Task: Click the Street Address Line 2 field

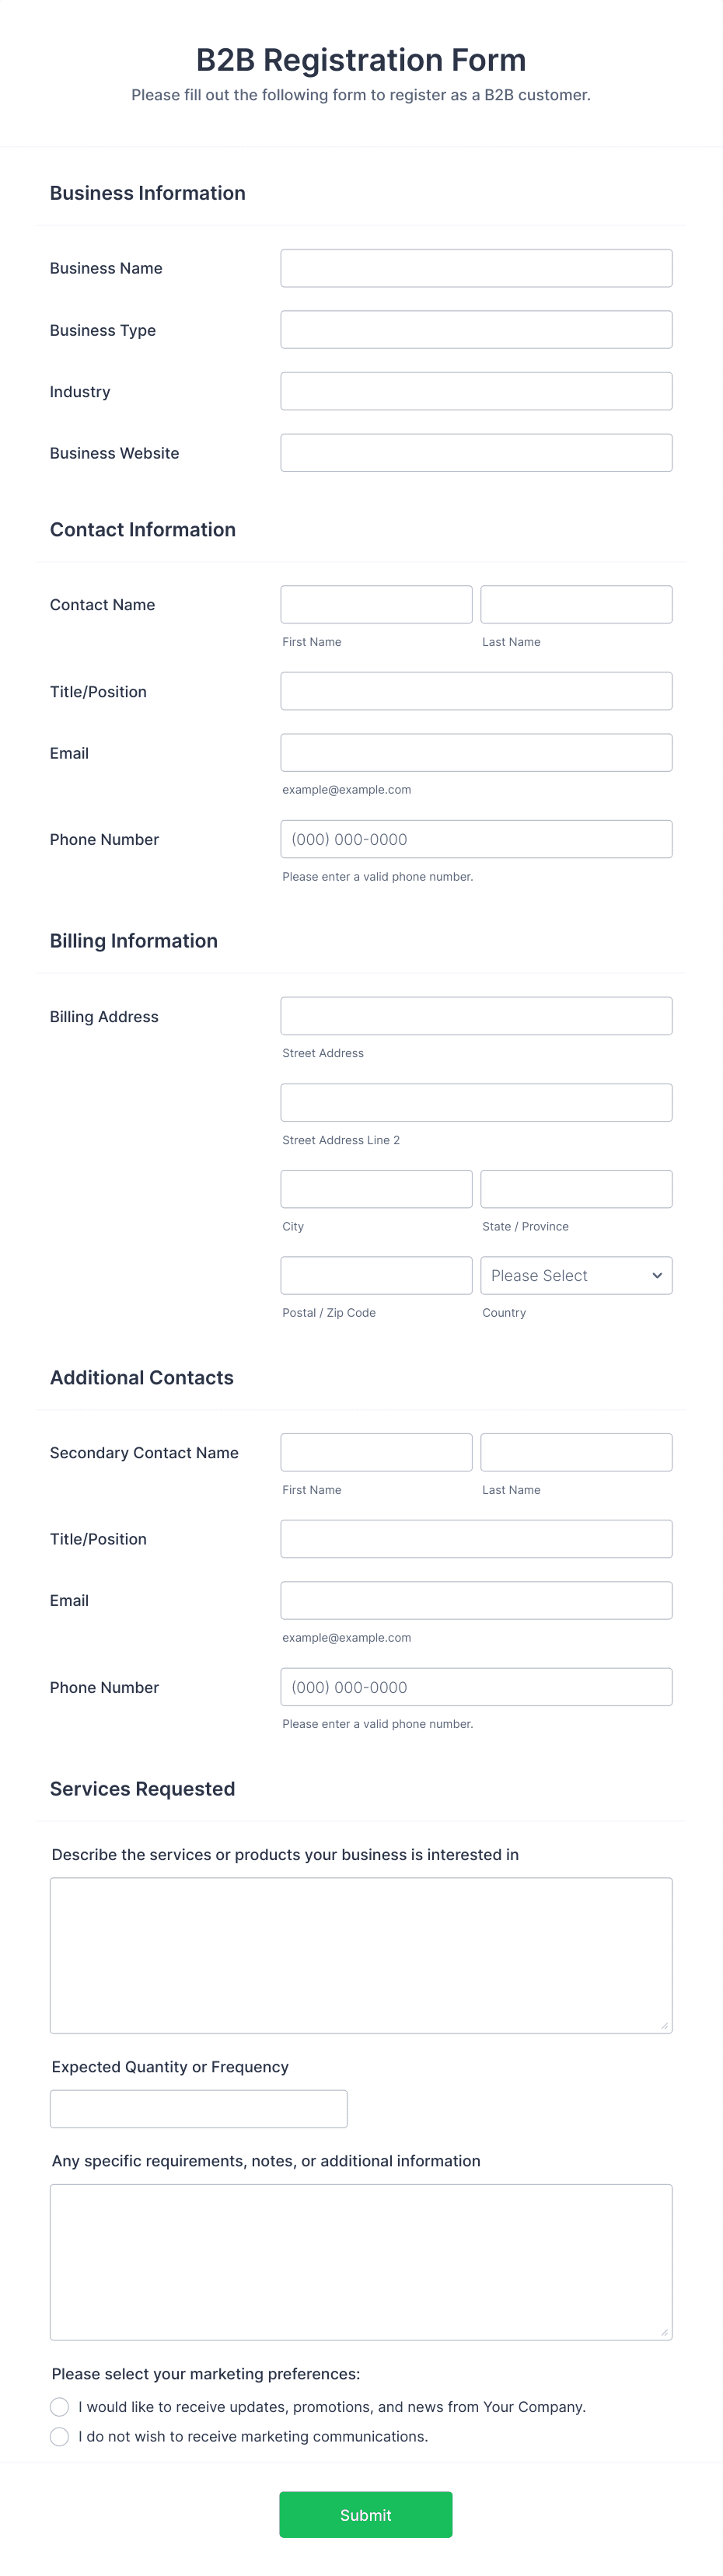Action: coord(476,1101)
